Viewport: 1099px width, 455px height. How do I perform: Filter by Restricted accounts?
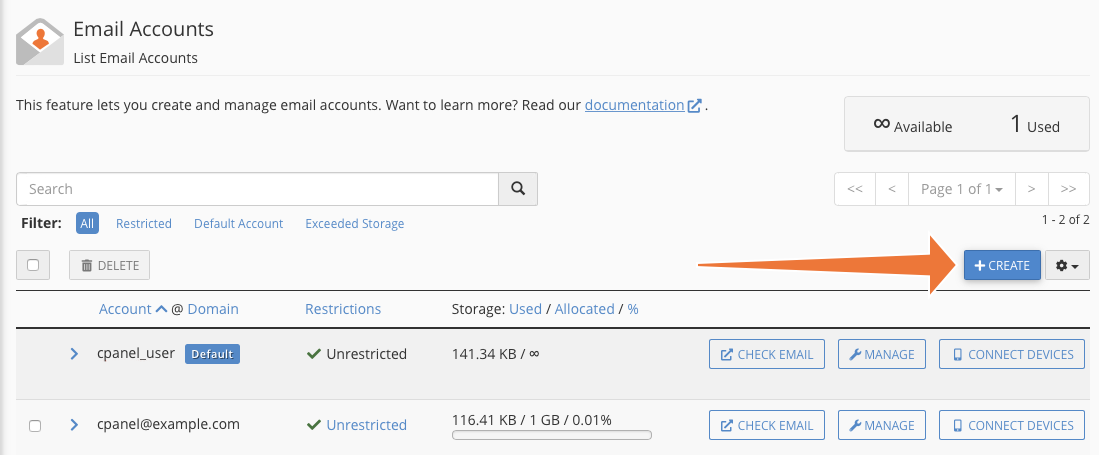[x=144, y=224]
